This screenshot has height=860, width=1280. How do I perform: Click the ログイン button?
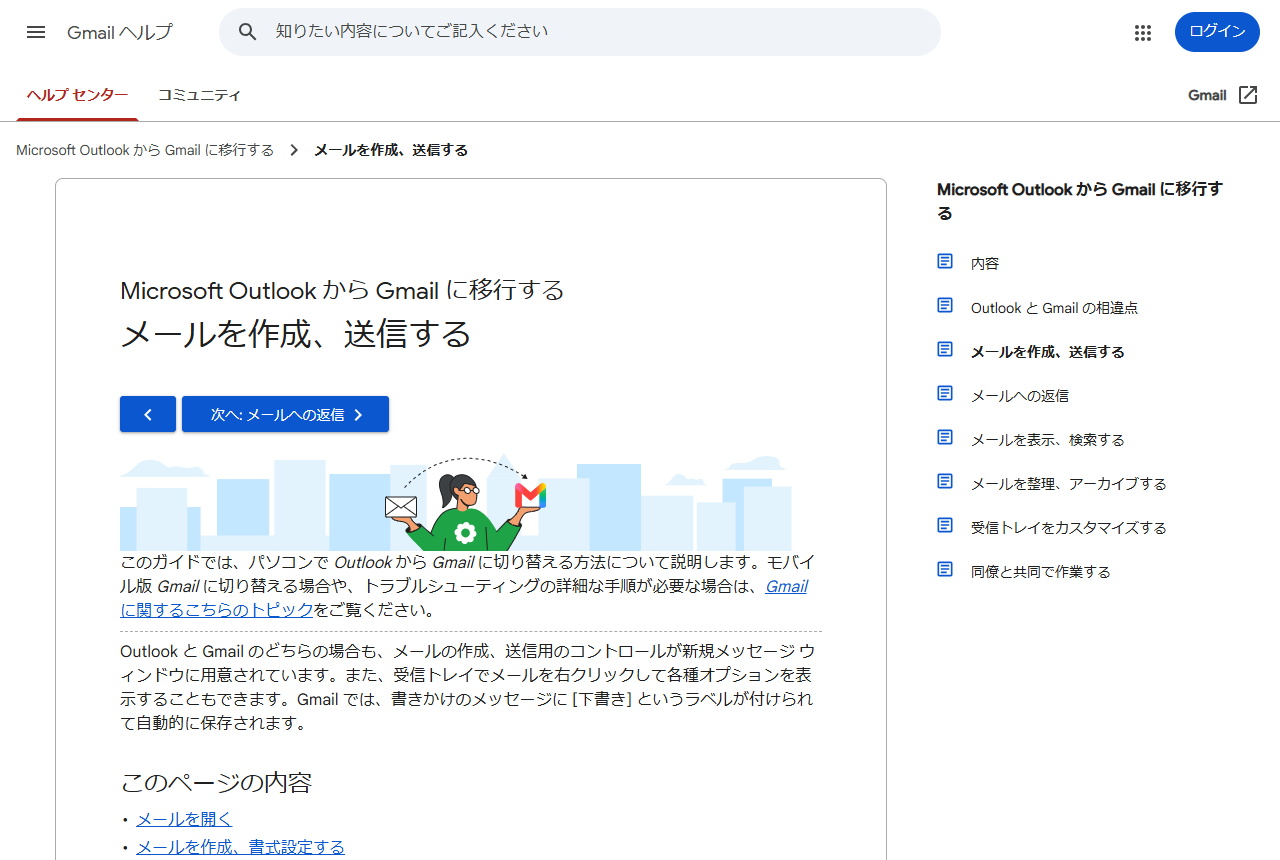coord(1217,32)
